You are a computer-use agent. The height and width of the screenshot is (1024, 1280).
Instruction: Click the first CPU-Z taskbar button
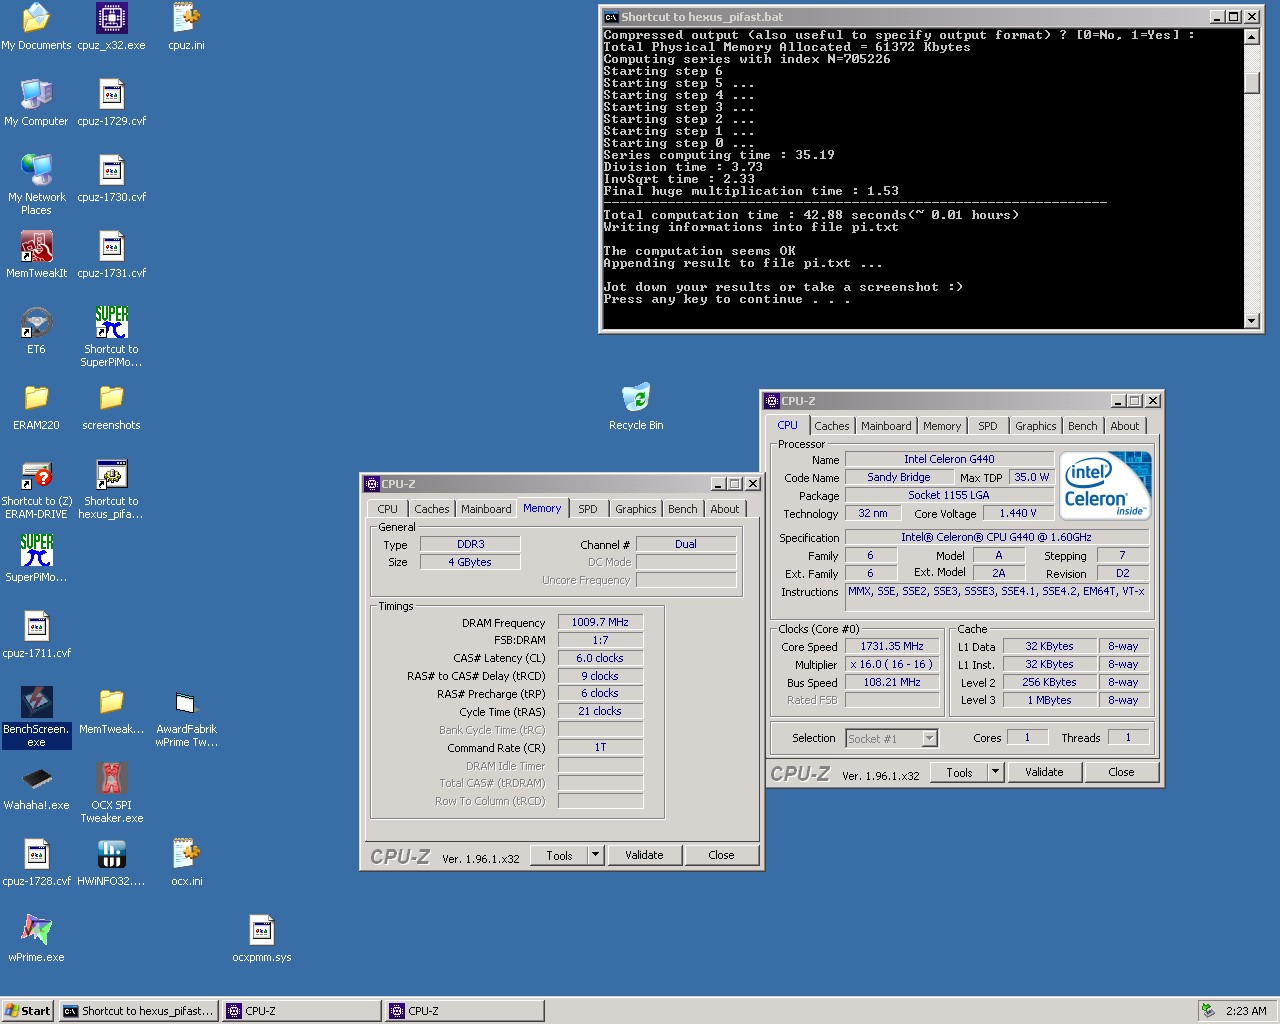point(302,1011)
